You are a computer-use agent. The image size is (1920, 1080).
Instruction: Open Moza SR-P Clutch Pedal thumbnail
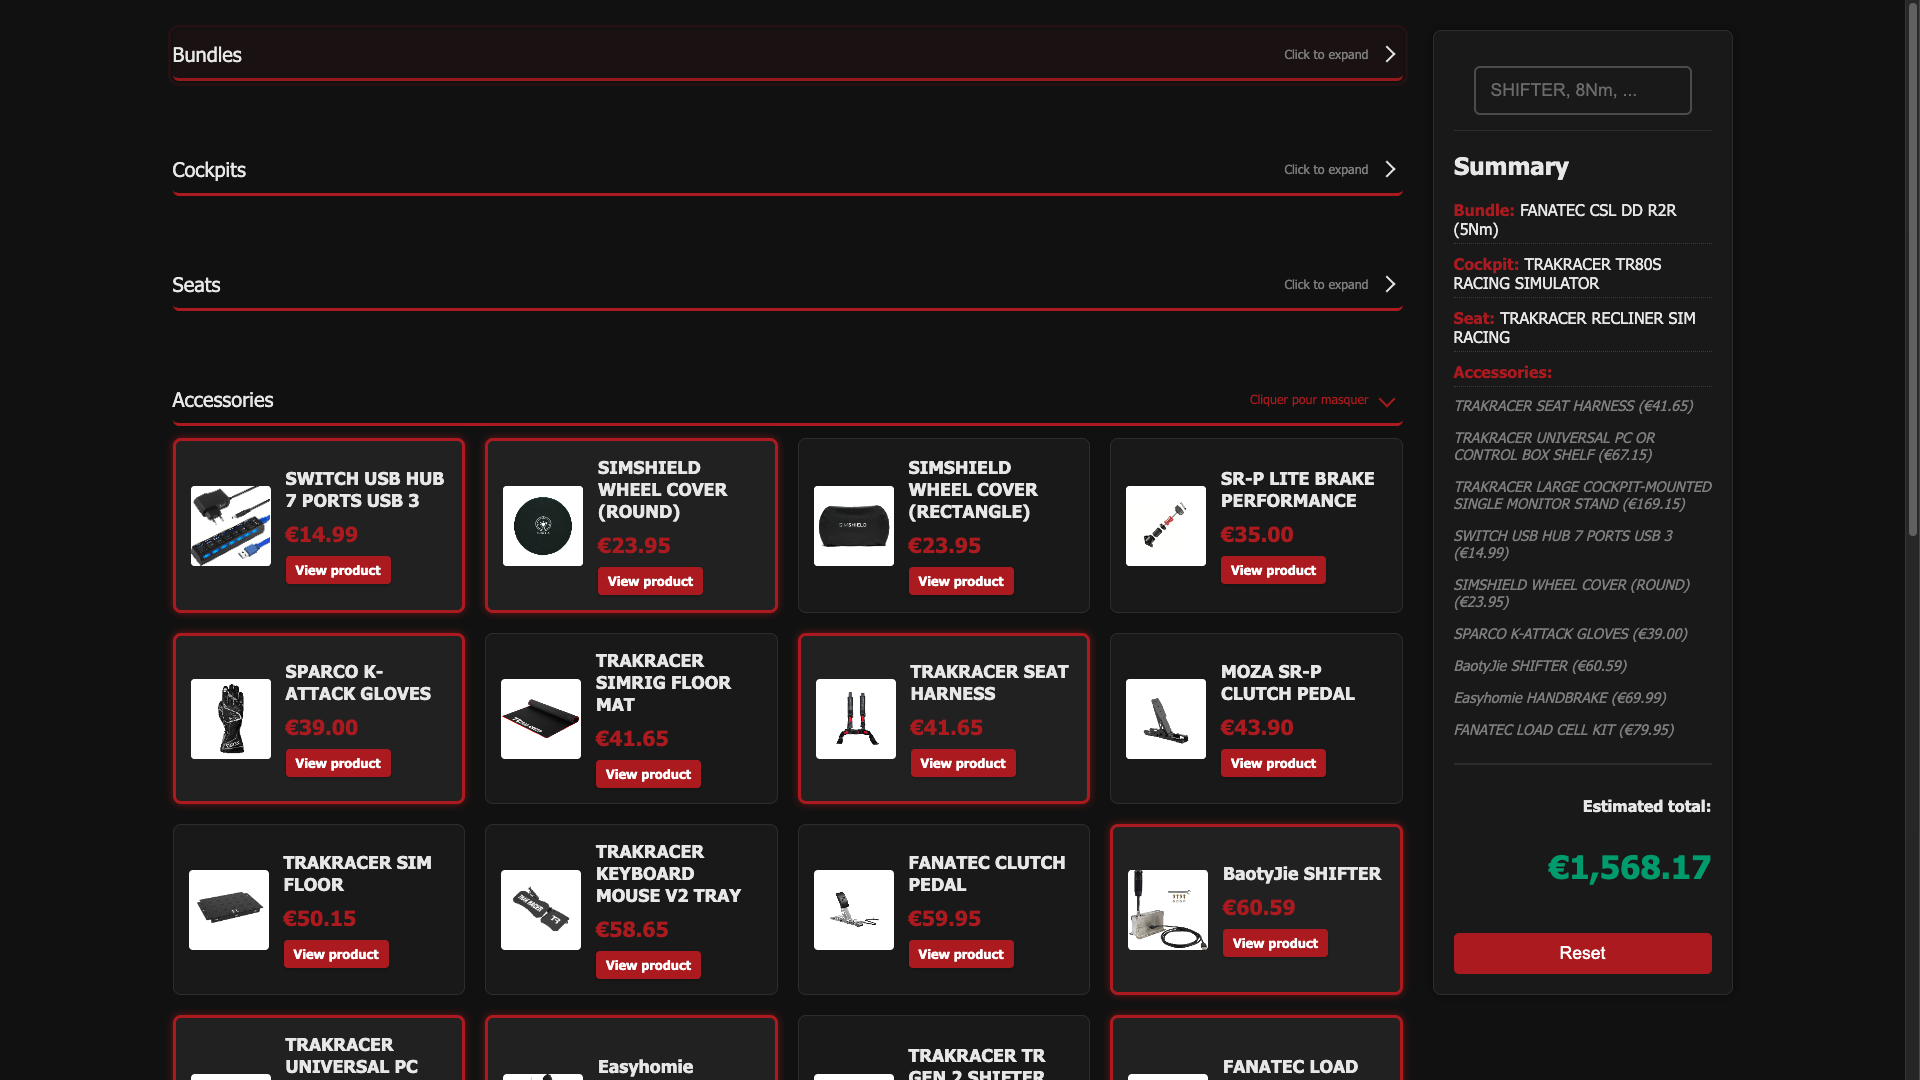(1166, 719)
